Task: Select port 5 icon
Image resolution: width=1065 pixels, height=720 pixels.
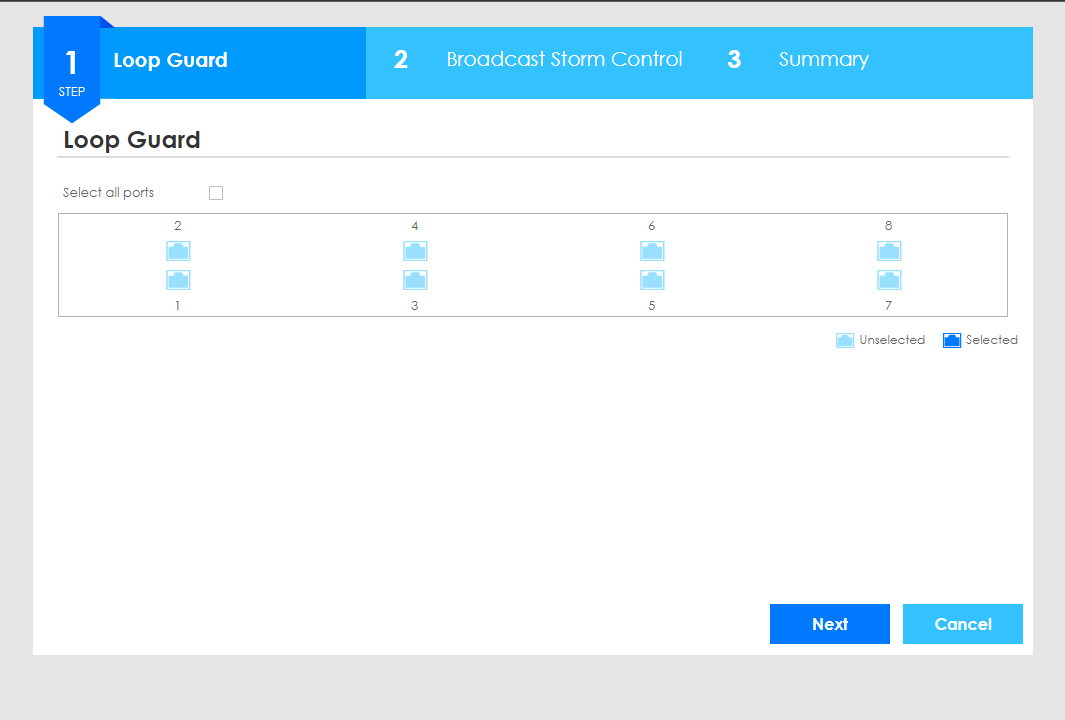Action: [x=652, y=280]
